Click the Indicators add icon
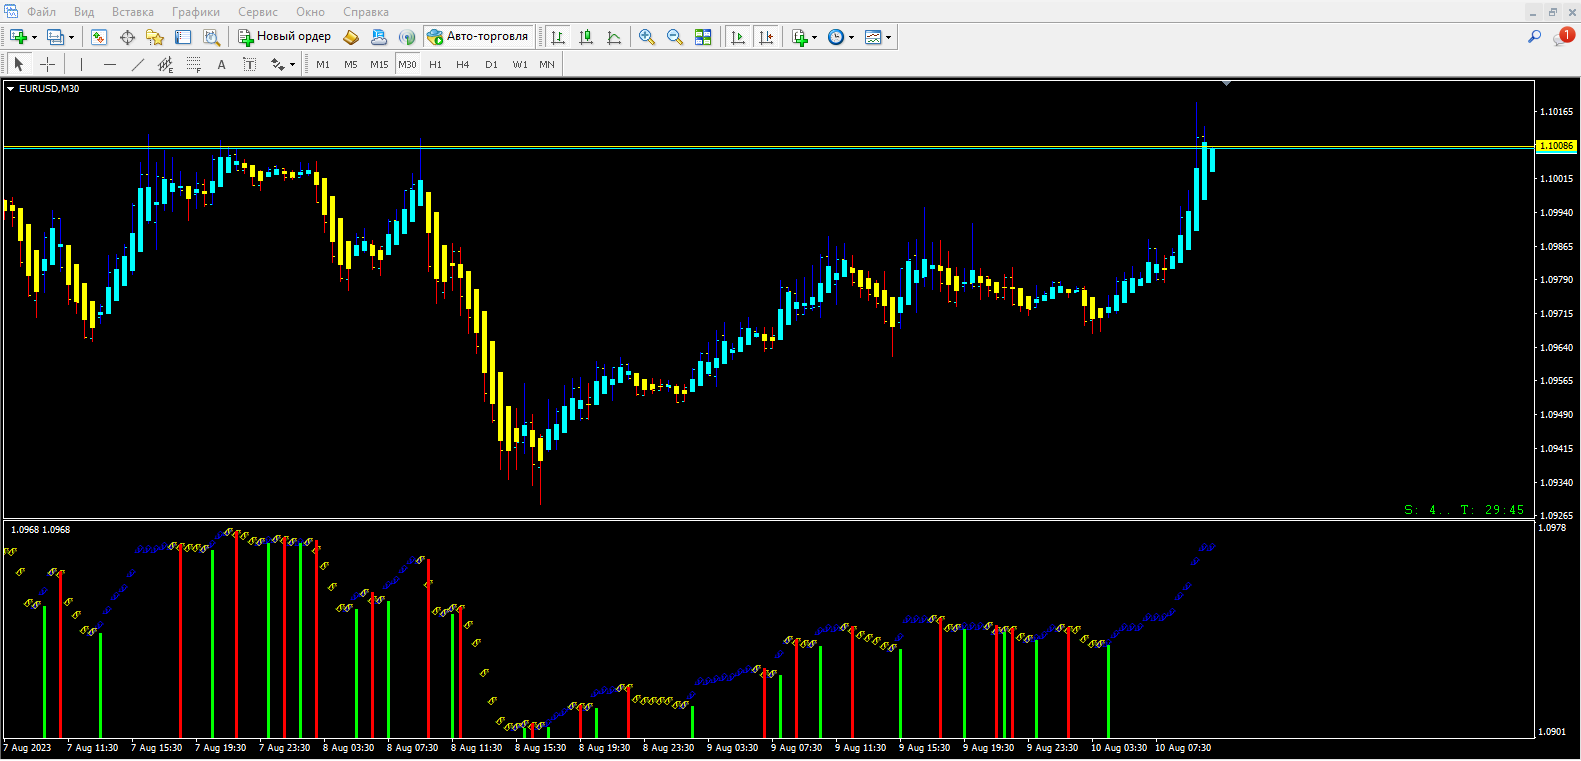 (799, 37)
